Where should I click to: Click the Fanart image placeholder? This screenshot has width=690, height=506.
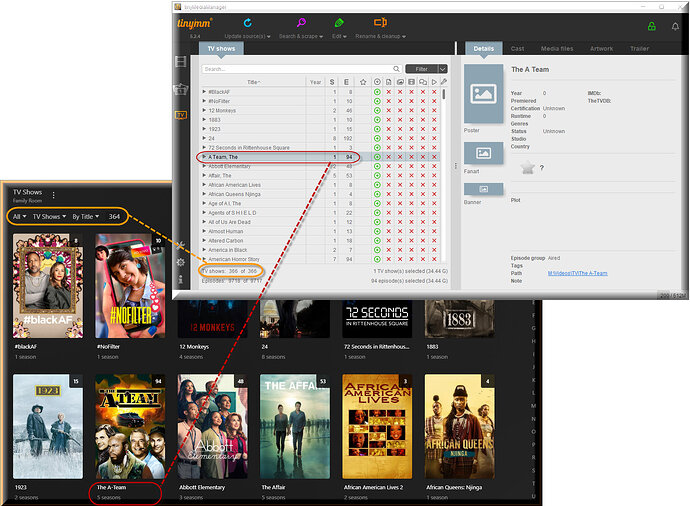click(483, 153)
